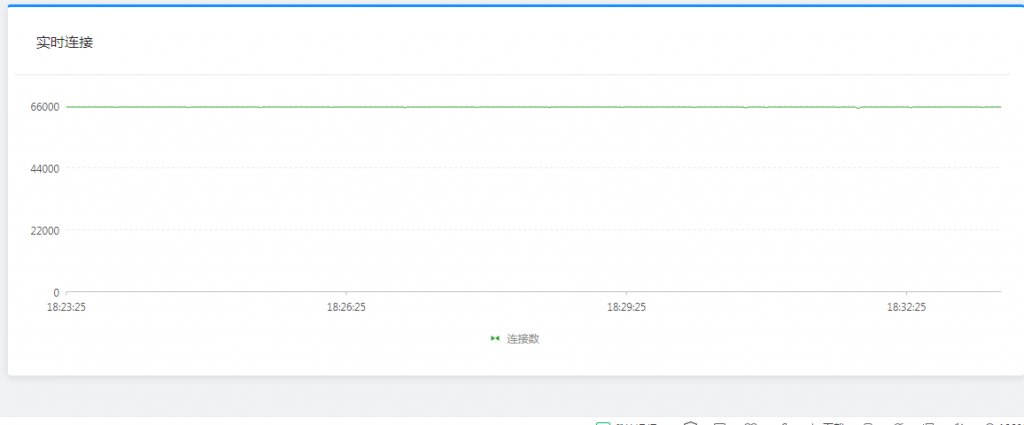The height and width of the screenshot is (425, 1024).
Task: Click the green 连接数 legend marker icon
Action: 495,339
